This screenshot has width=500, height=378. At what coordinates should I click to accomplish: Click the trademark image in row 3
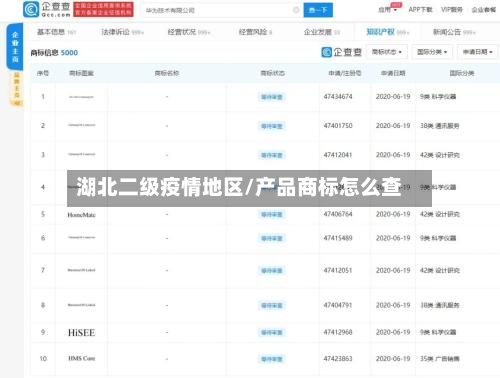tap(81, 155)
